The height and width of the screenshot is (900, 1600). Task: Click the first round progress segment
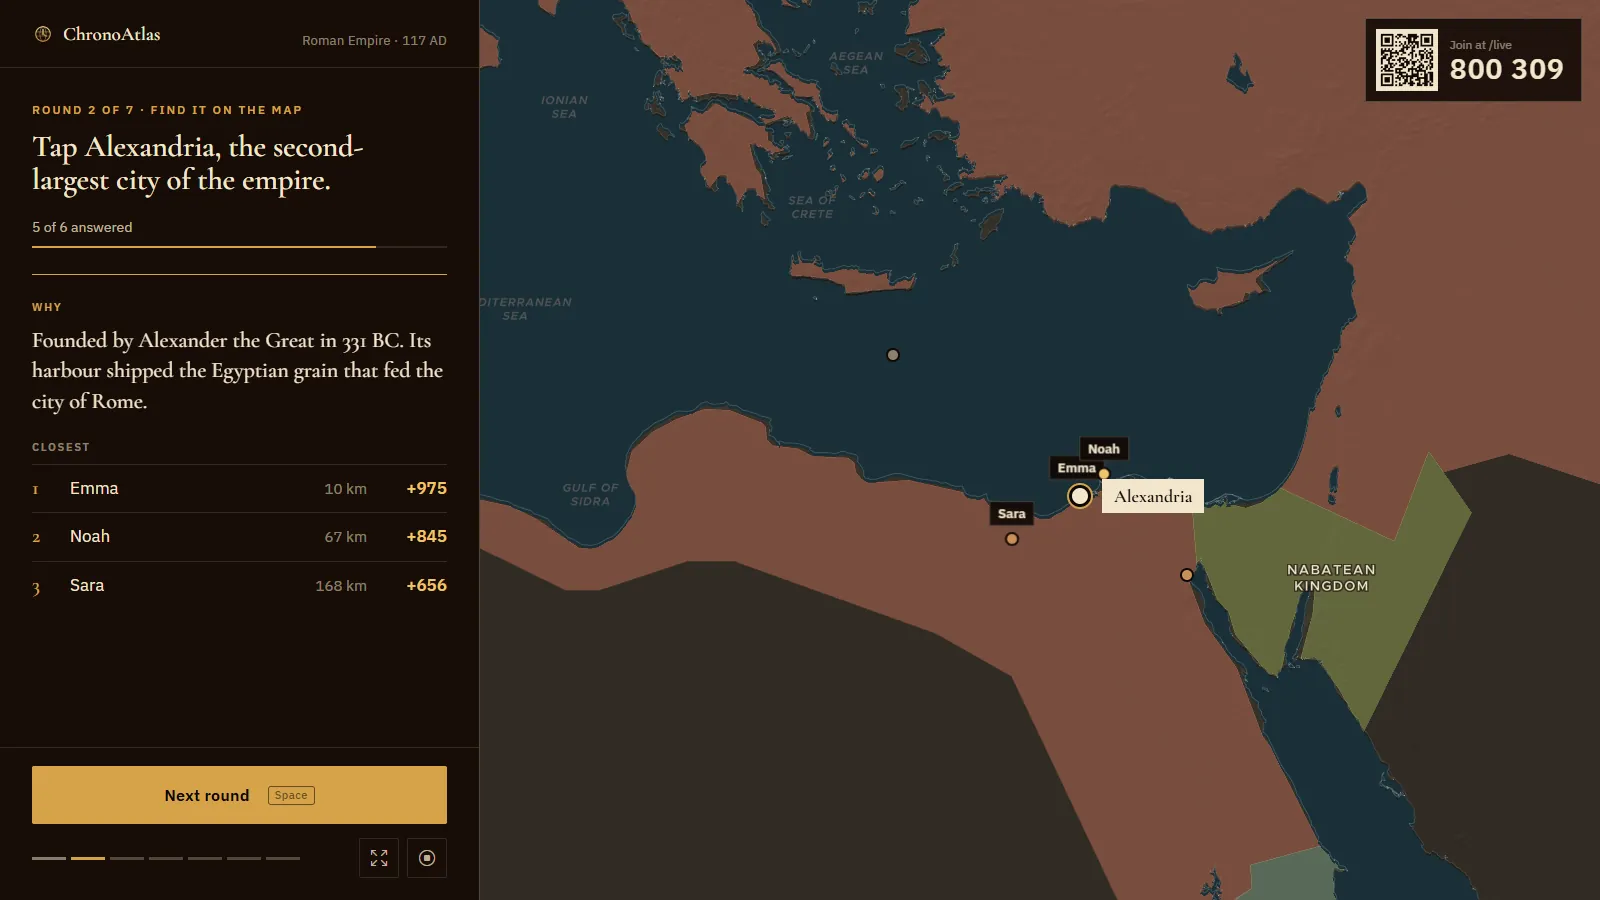coord(49,858)
